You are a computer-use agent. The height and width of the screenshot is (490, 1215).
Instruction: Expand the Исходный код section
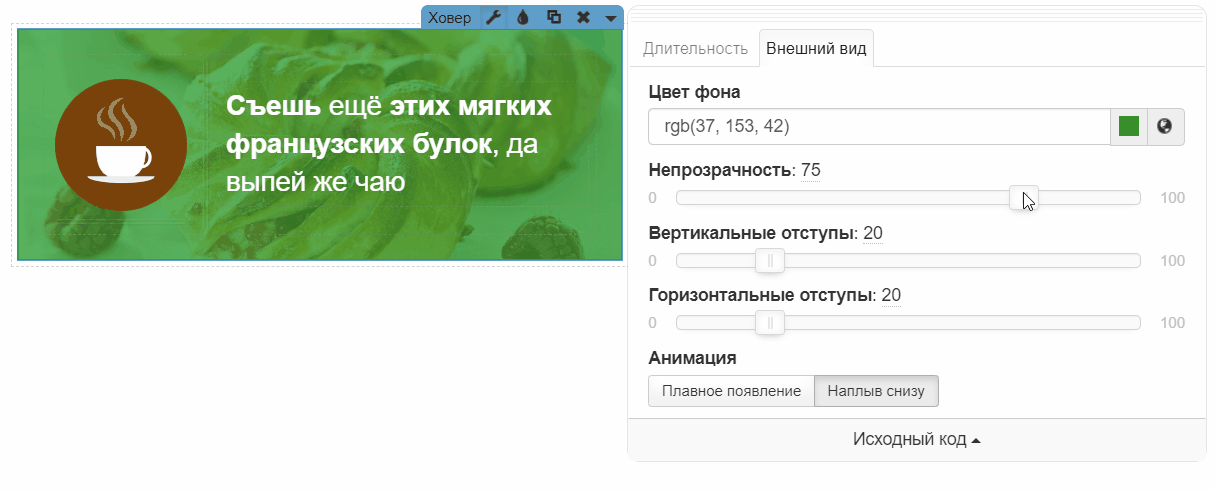[916, 440]
